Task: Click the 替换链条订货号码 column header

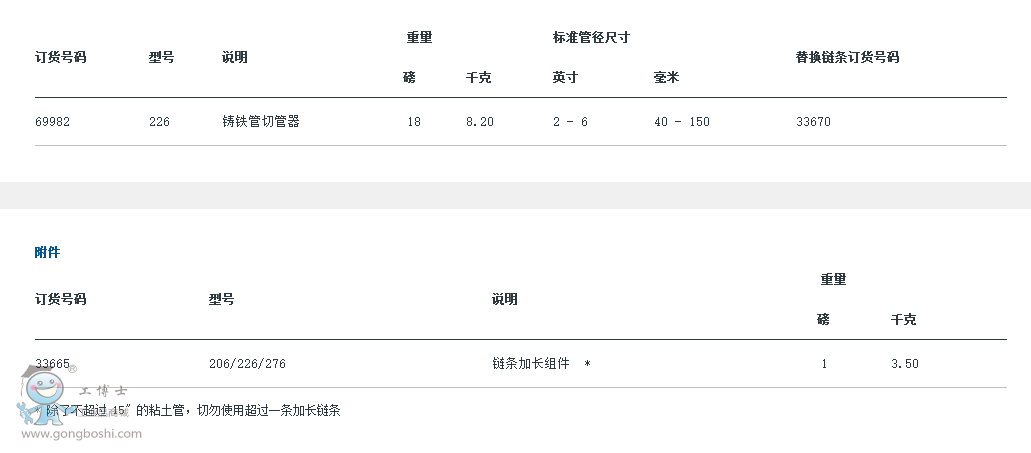Action: [847, 57]
